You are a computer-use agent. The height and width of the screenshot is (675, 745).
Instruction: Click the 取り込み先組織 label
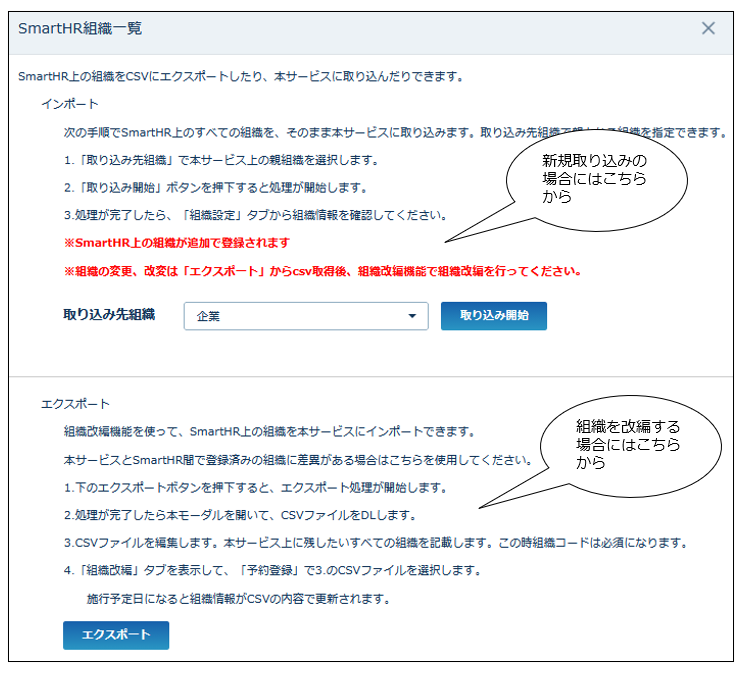(109, 314)
